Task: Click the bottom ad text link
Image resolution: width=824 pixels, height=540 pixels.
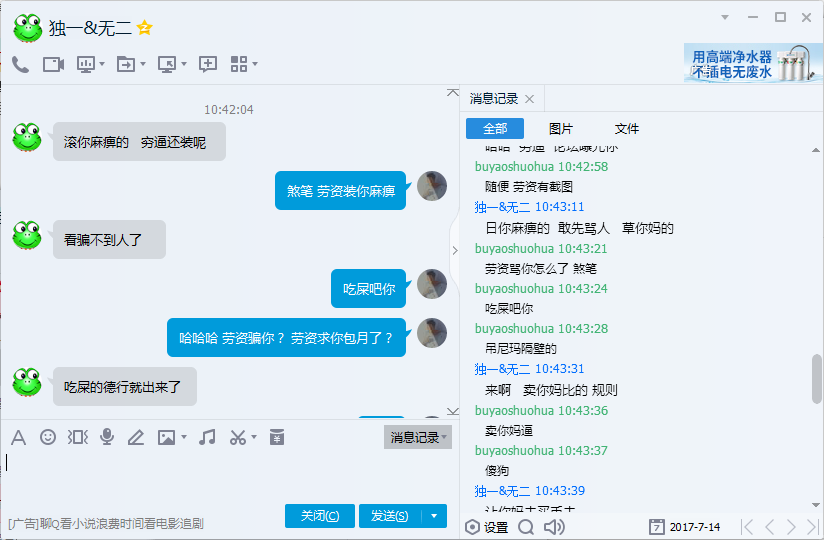Action: (106, 524)
